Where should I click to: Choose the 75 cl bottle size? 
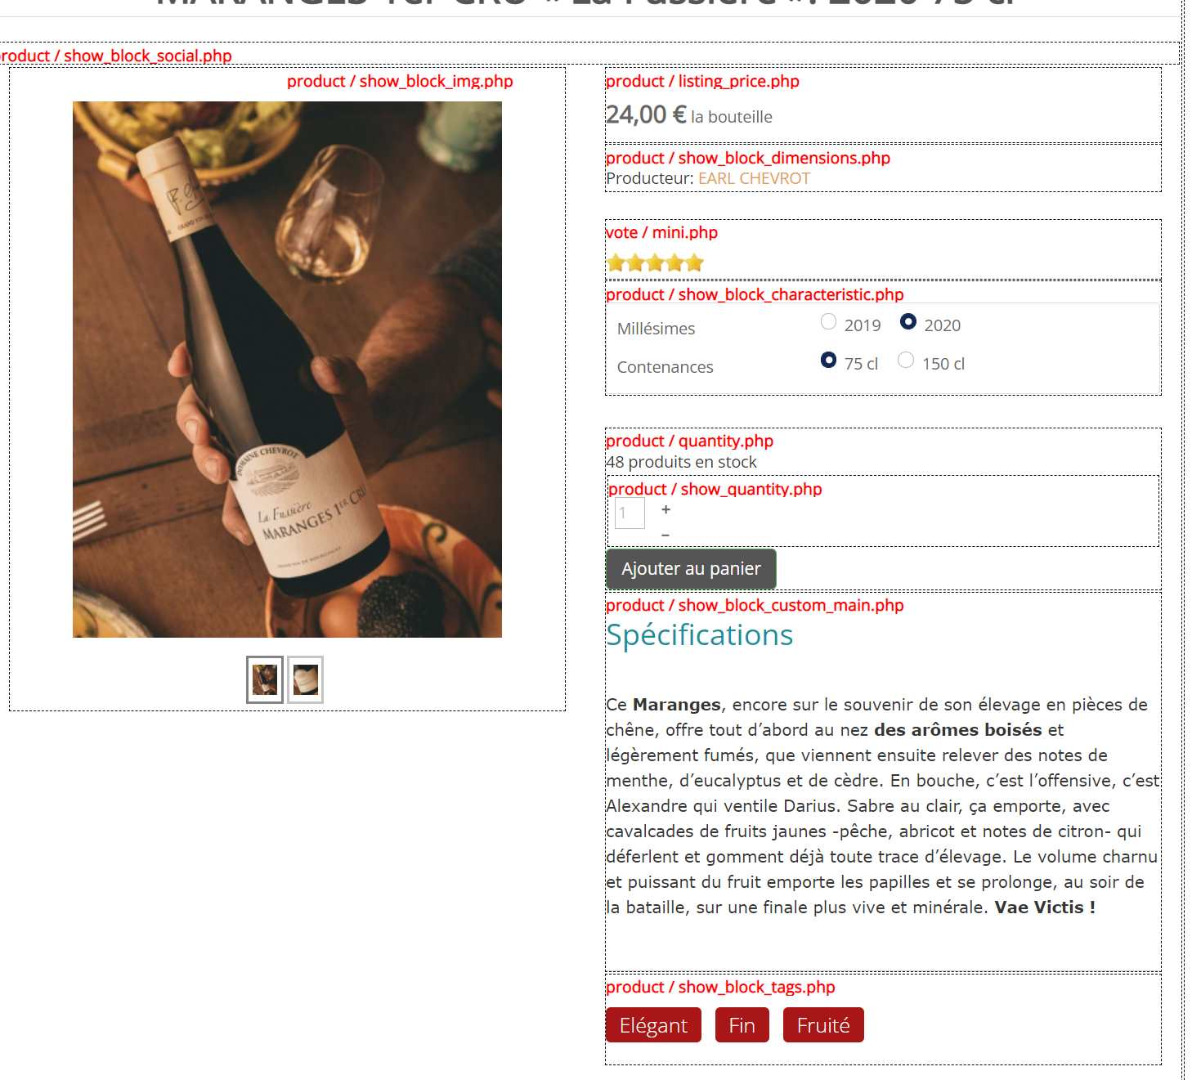tap(828, 360)
